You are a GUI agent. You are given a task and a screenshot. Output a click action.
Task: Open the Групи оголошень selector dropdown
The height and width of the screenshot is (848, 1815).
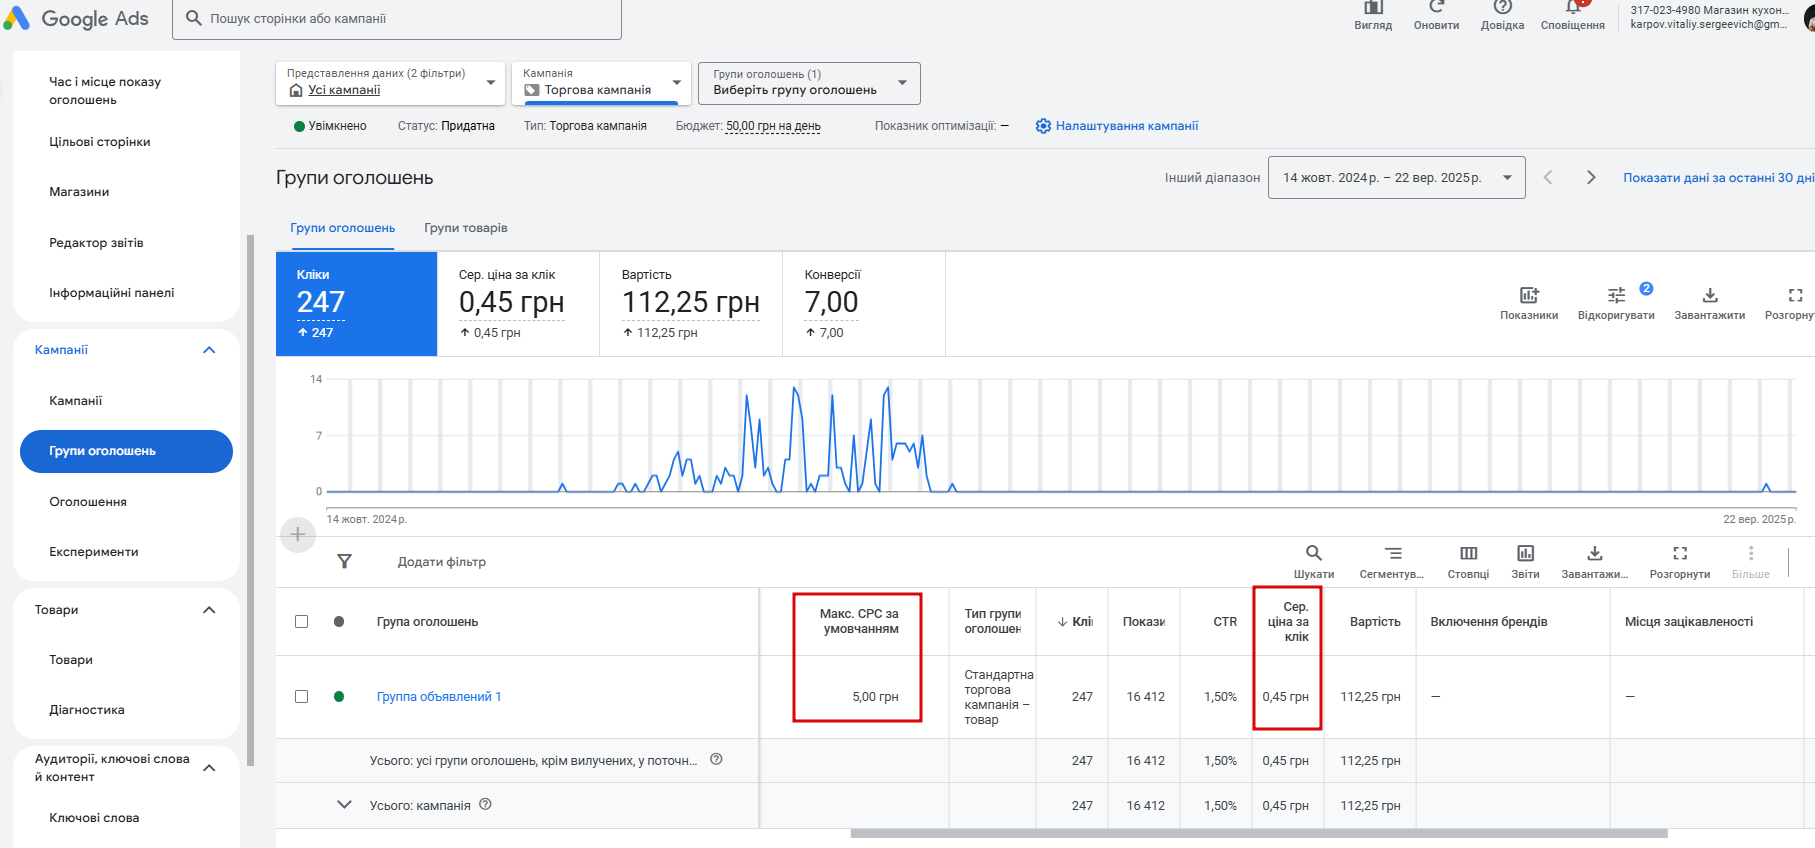(809, 83)
